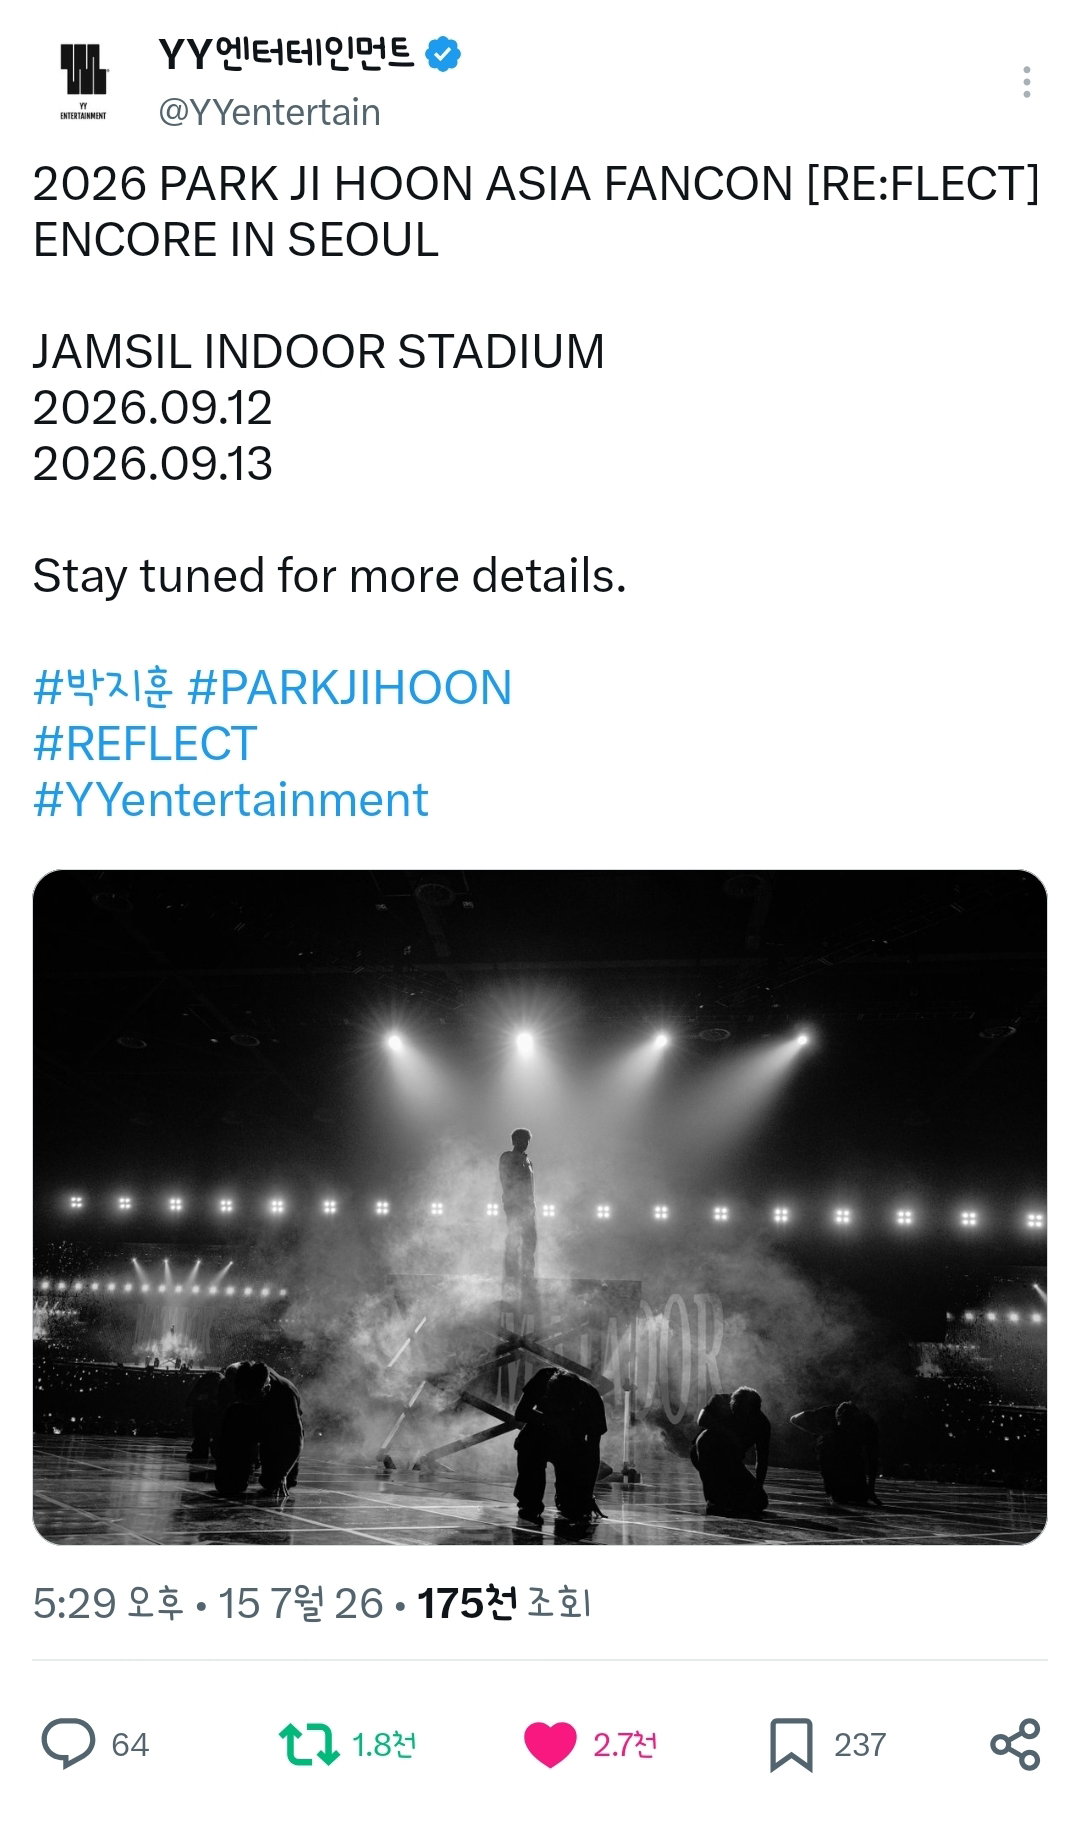The height and width of the screenshot is (1821, 1080).
Task: Follow the #REFLECT hashtag link
Action: coord(146,744)
